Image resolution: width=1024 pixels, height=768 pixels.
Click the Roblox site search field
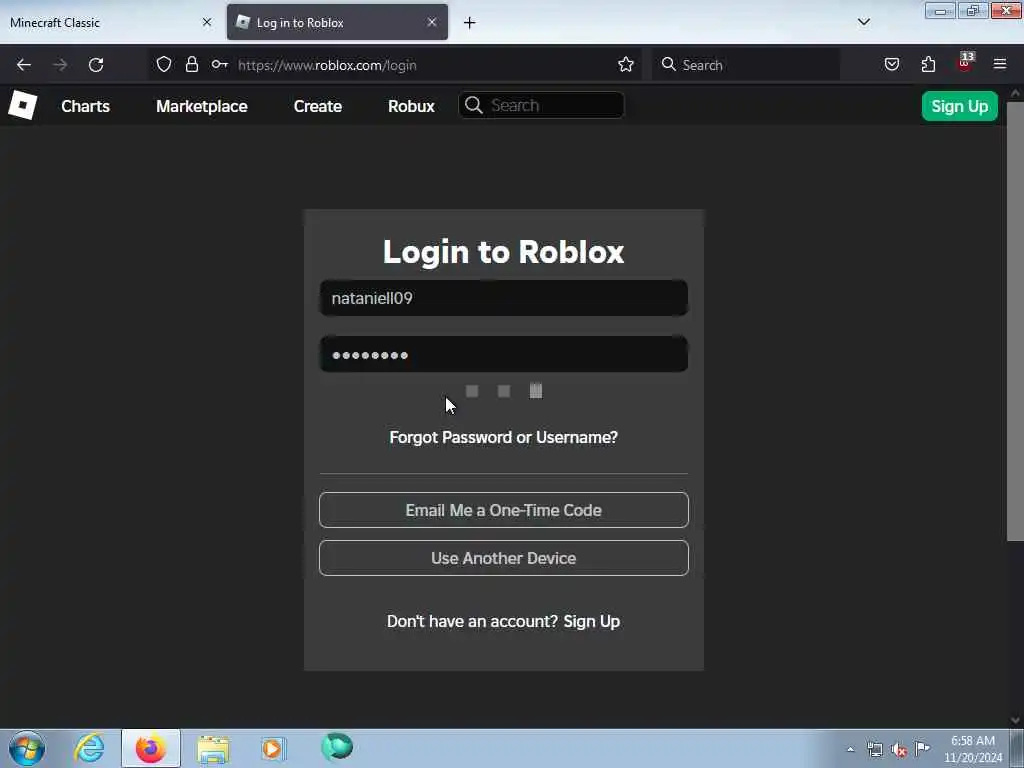click(x=541, y=105)
